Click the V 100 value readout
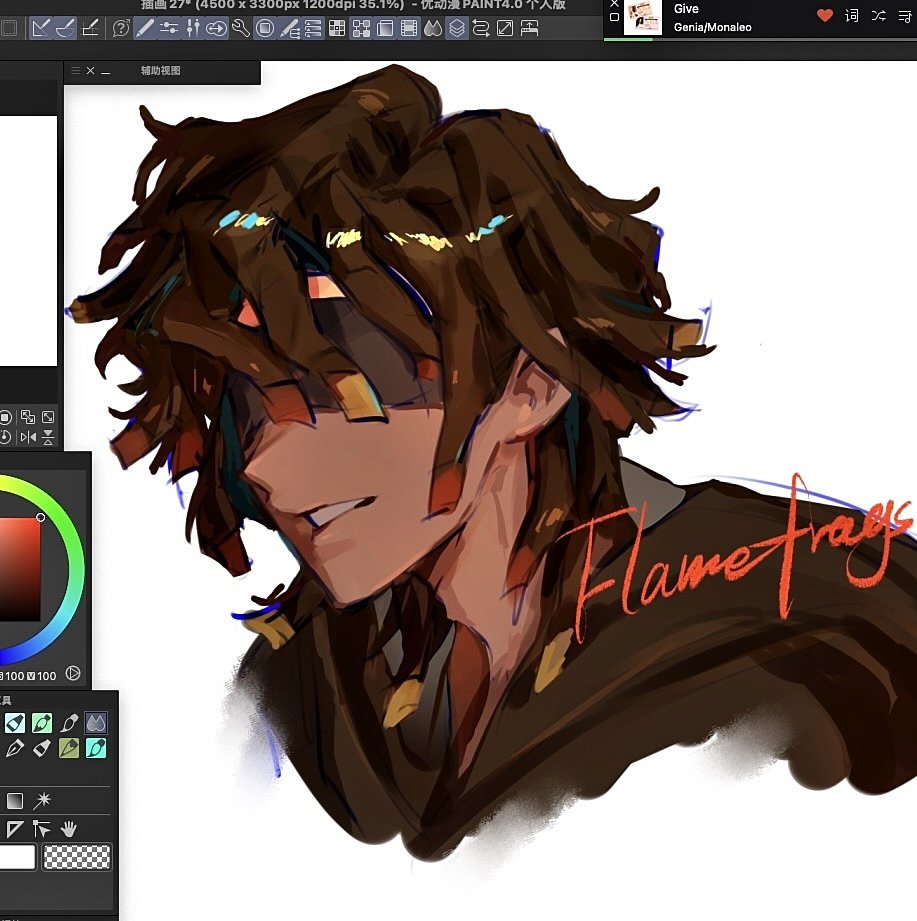917x921 pixels. (42, 676)
